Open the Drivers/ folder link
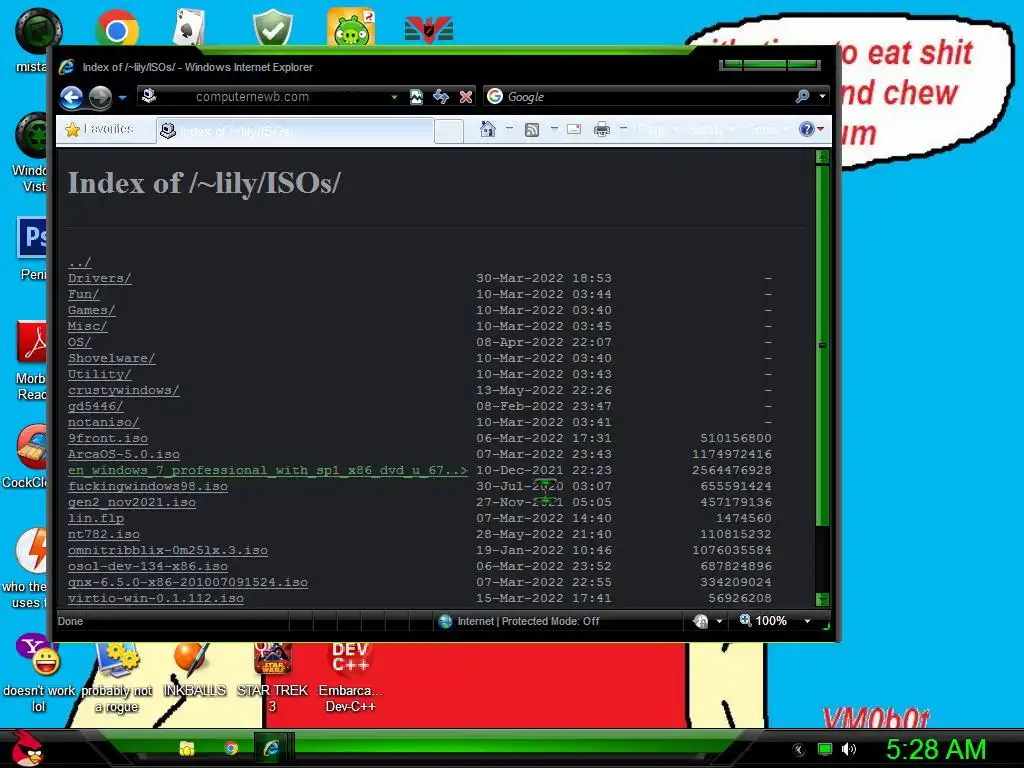The width and height of the screenshot is (1024, 768). (99, 278)
